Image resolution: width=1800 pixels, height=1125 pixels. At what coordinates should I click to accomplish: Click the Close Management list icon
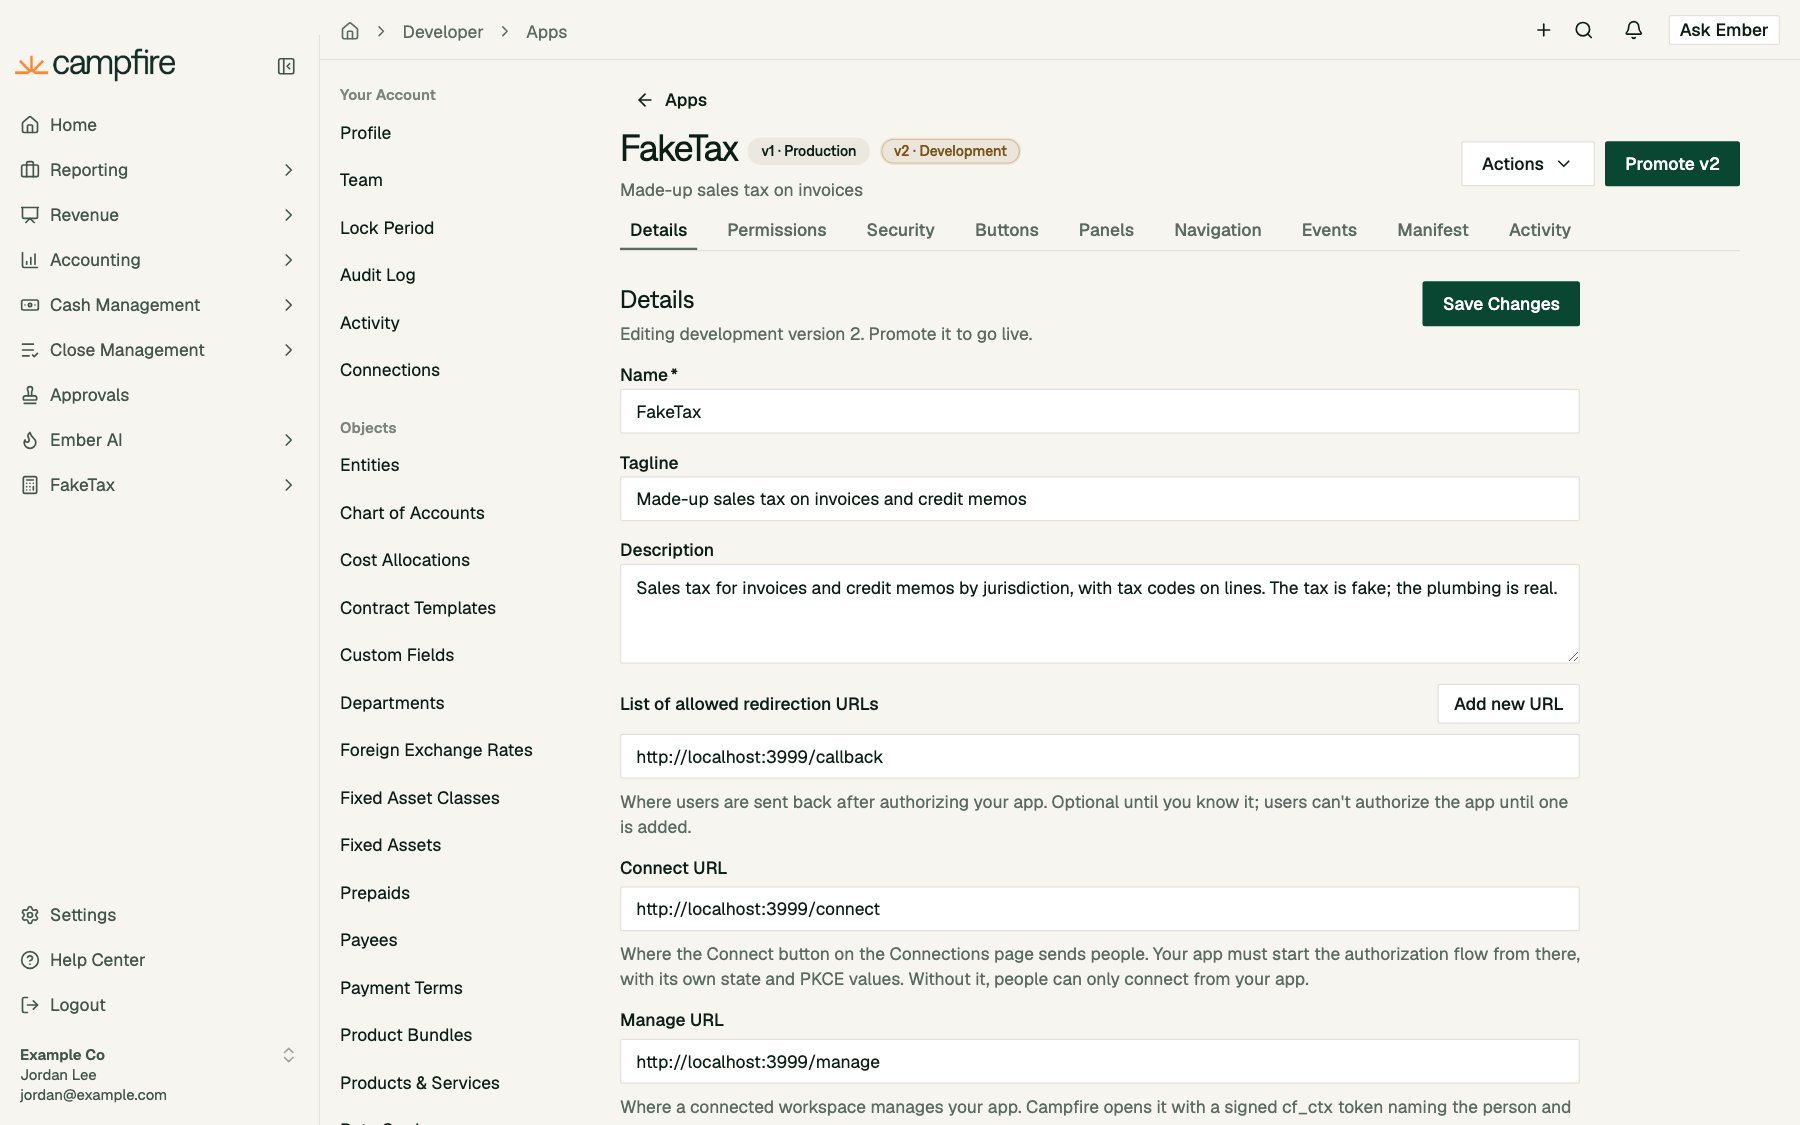click(x=30, y=350)
